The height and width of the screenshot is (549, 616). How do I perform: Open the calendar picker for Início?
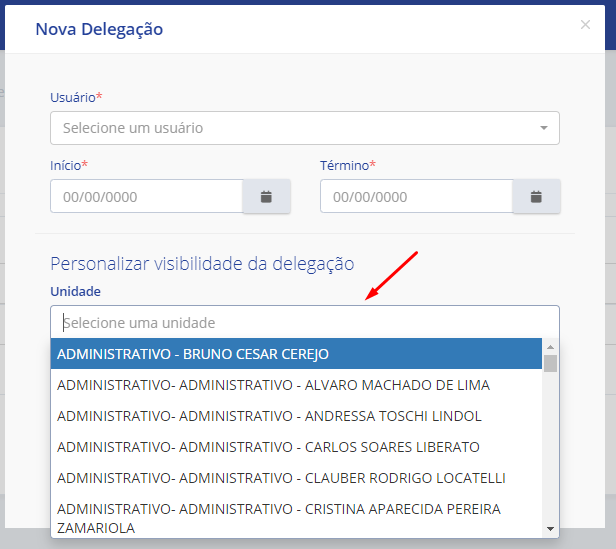266,197
